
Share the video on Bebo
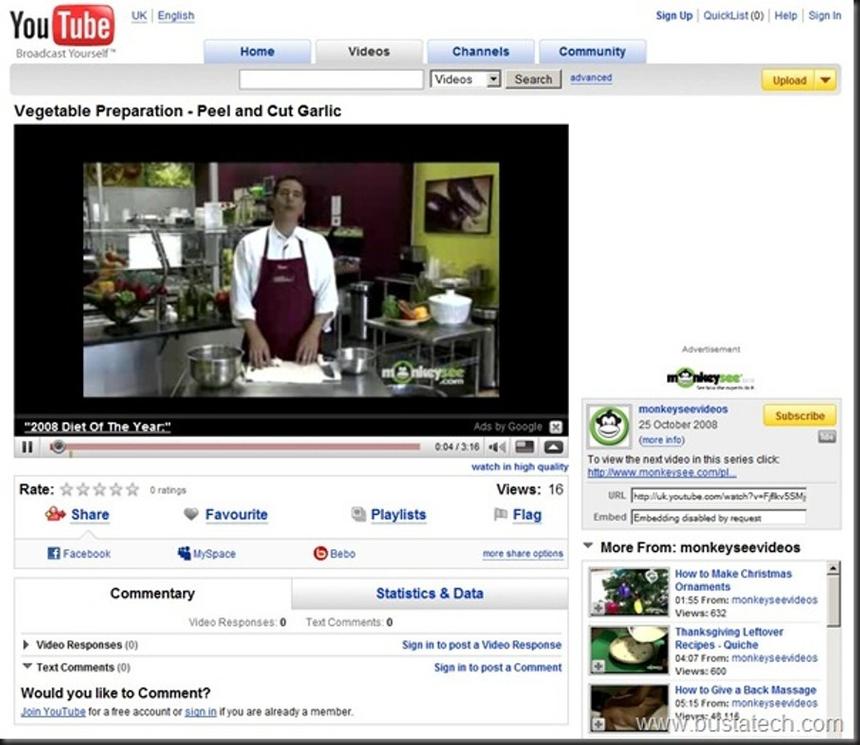(x=334, y=554)
